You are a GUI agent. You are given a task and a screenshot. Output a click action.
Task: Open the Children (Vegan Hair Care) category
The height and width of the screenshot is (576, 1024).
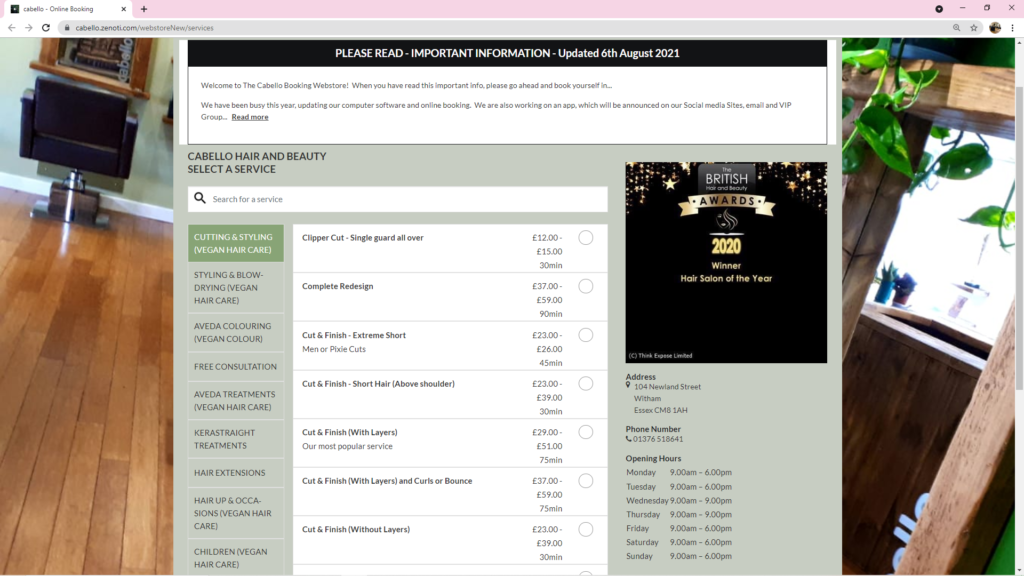pos(236,558)
